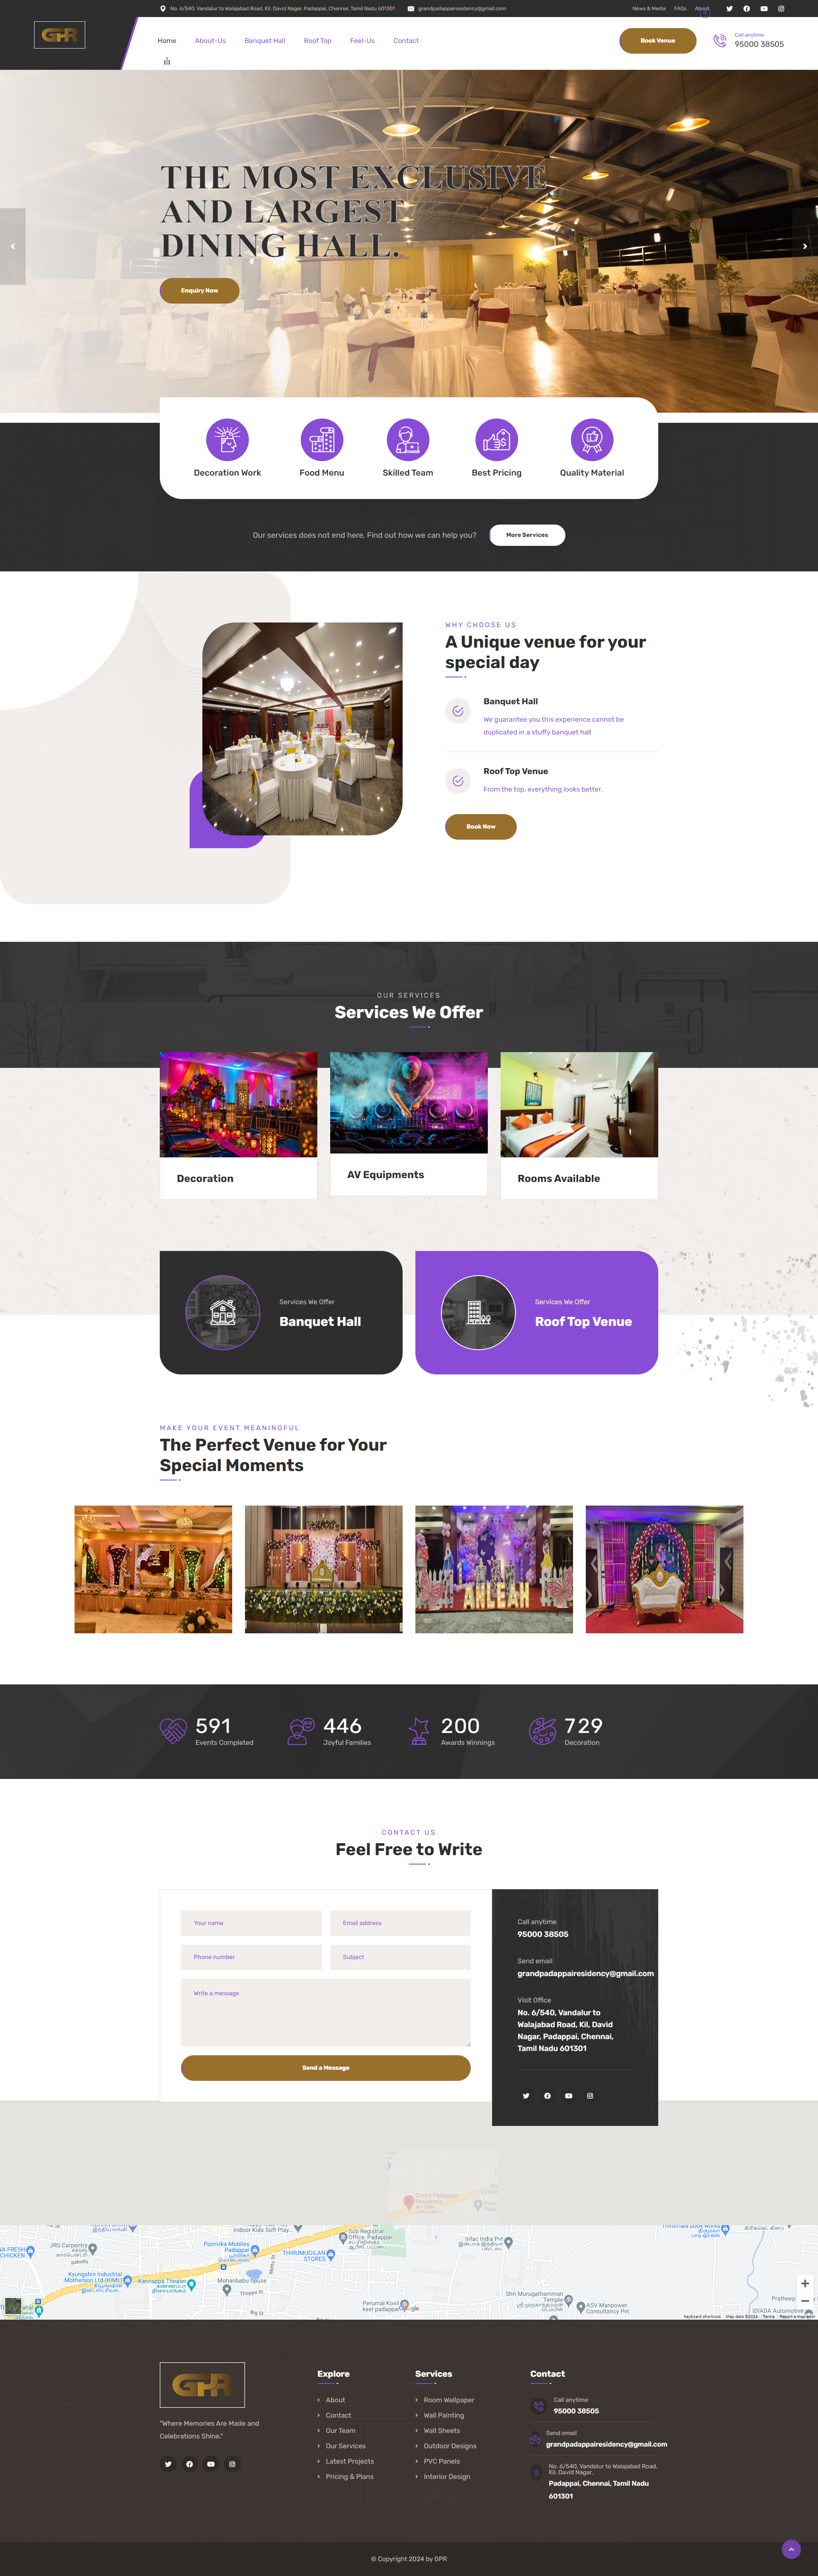Image resolution: width=818 pixels, height=2576 pixels.
Task: Click the scroll-to-top arrow button
Action: point(791,2549)
